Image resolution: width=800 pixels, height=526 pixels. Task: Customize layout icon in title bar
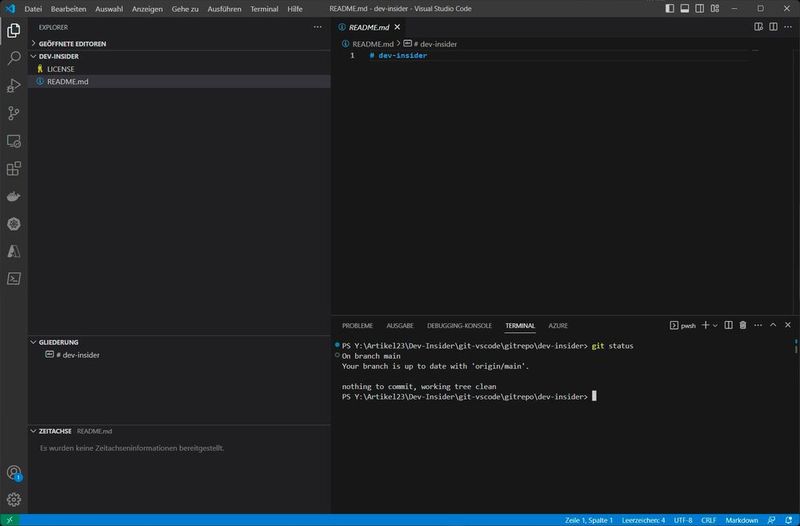tap(715, 9)
